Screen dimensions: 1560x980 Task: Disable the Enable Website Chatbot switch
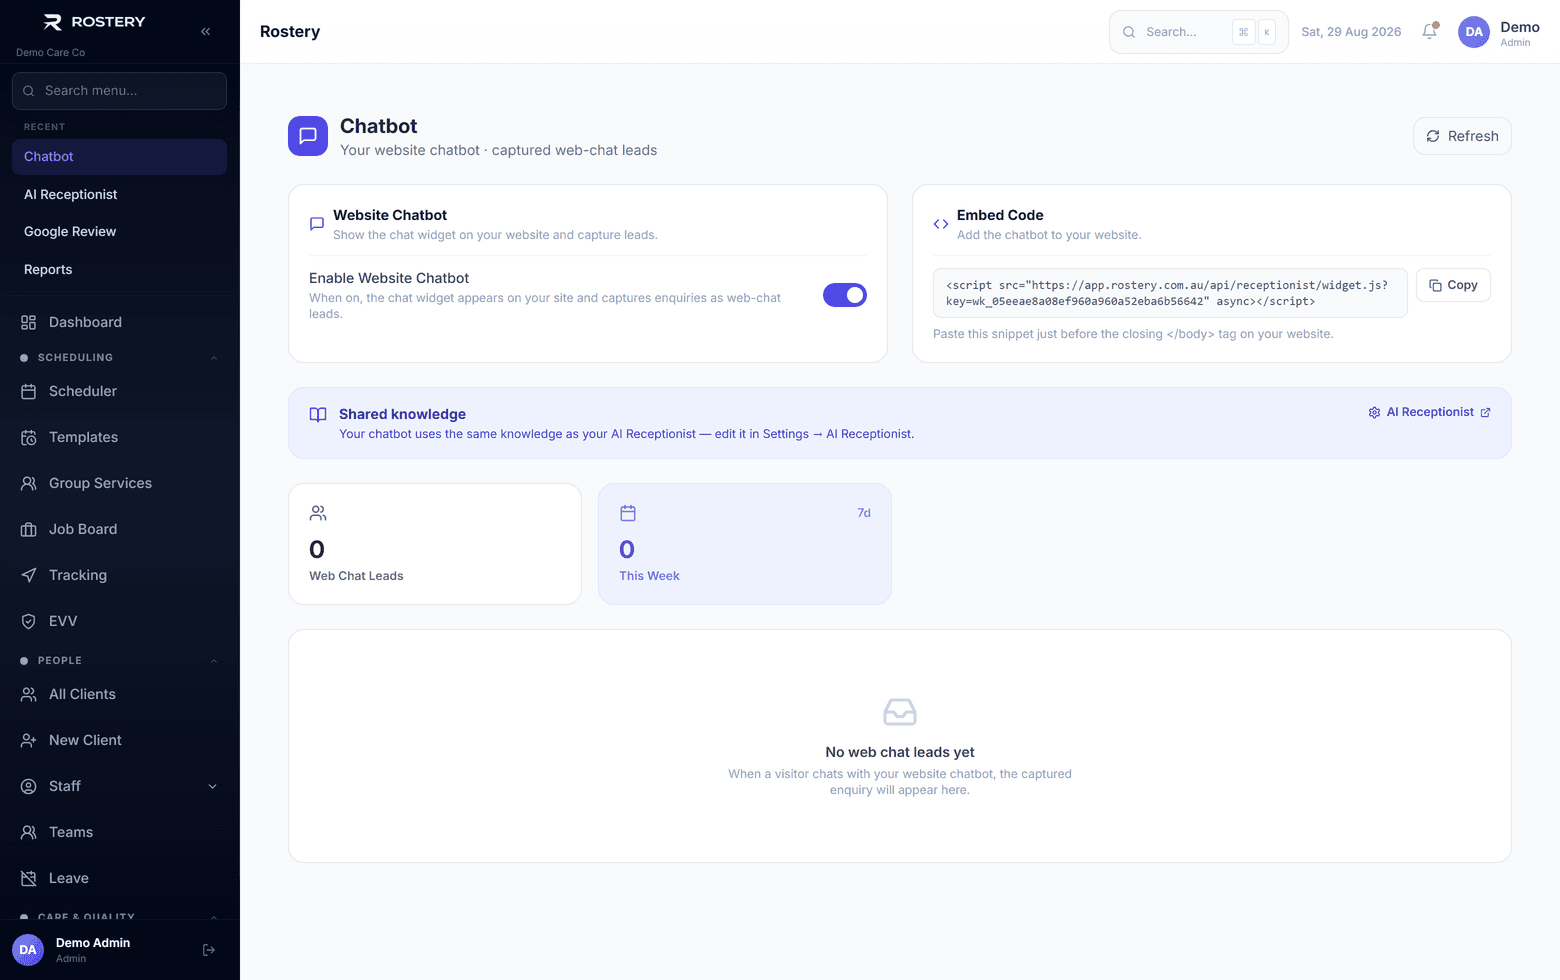[x=845, y=295]
